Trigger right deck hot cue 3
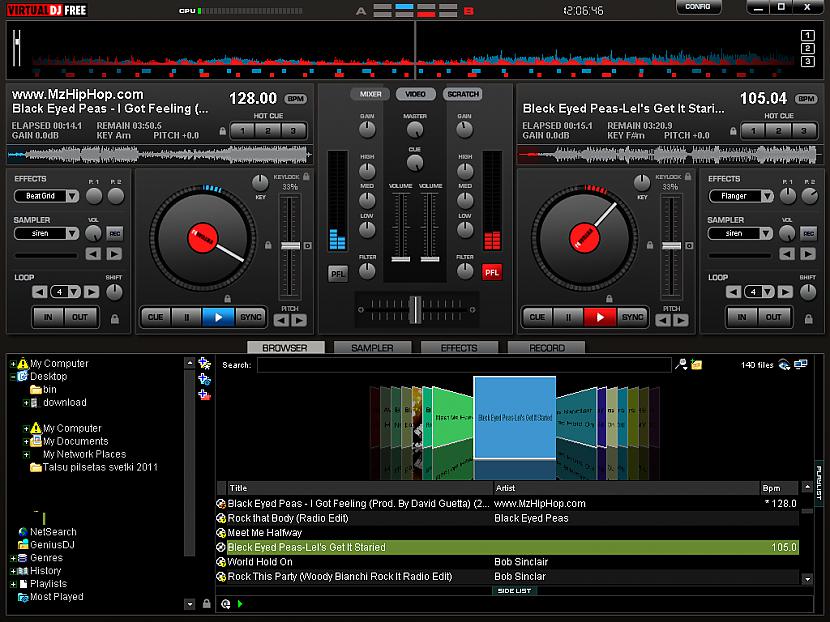 [804, 131]
